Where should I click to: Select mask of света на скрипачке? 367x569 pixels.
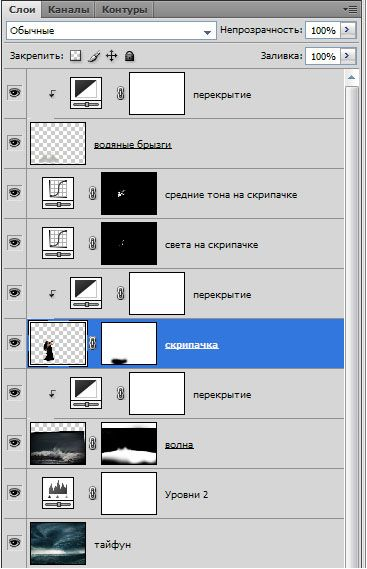click(129, 243)
